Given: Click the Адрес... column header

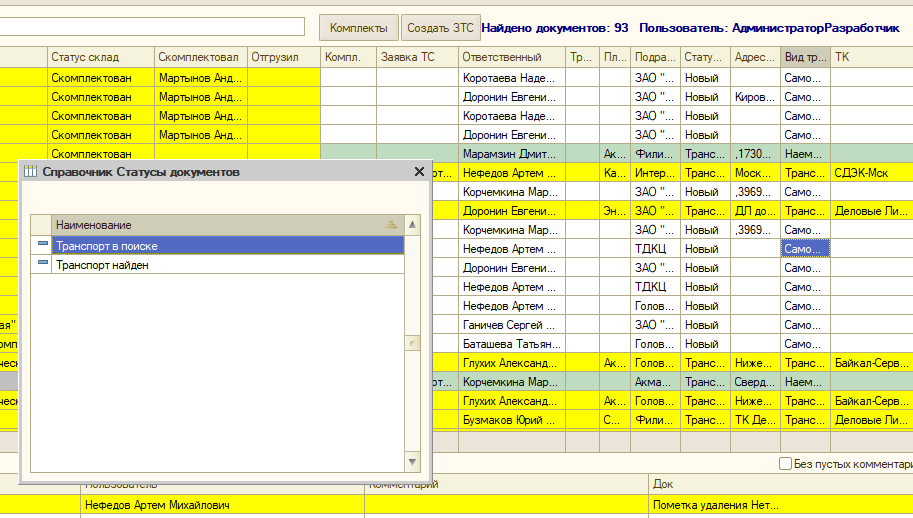Looking at the screenshot, I should [x=755, y=57].
